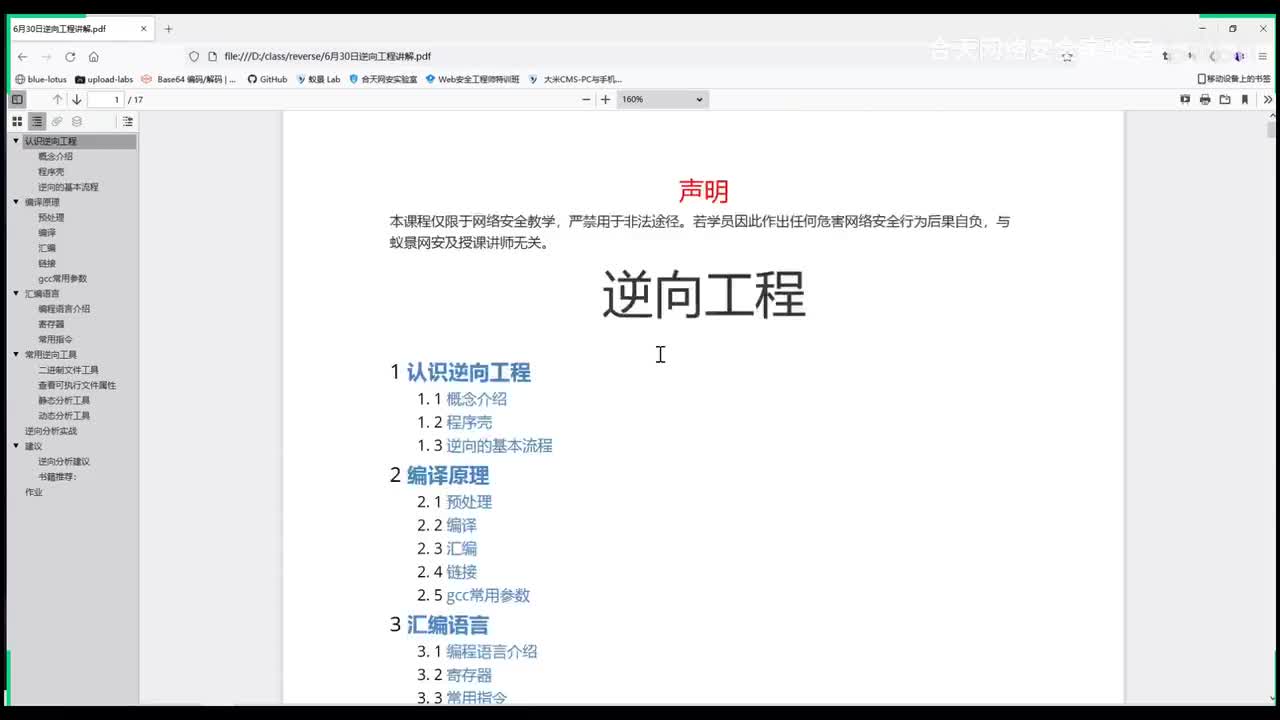Show document outline in sidebar
The image size is (1280, 720).
(x=37, y=121)
